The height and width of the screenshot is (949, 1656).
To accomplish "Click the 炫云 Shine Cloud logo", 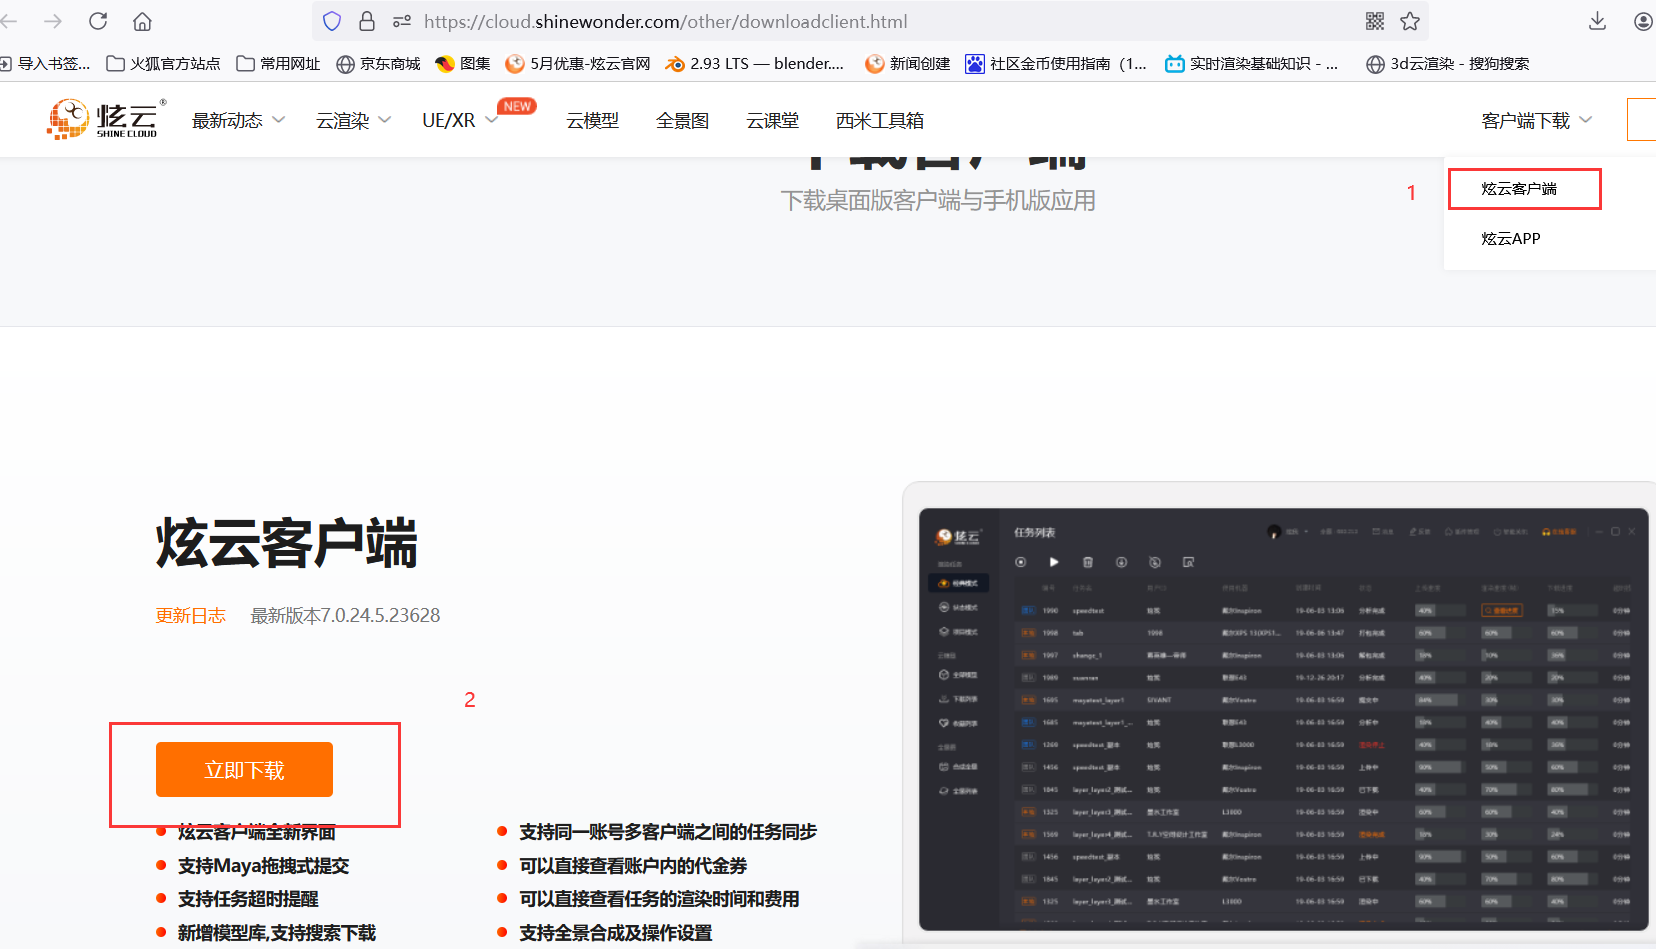I will (x=105, y=119).
